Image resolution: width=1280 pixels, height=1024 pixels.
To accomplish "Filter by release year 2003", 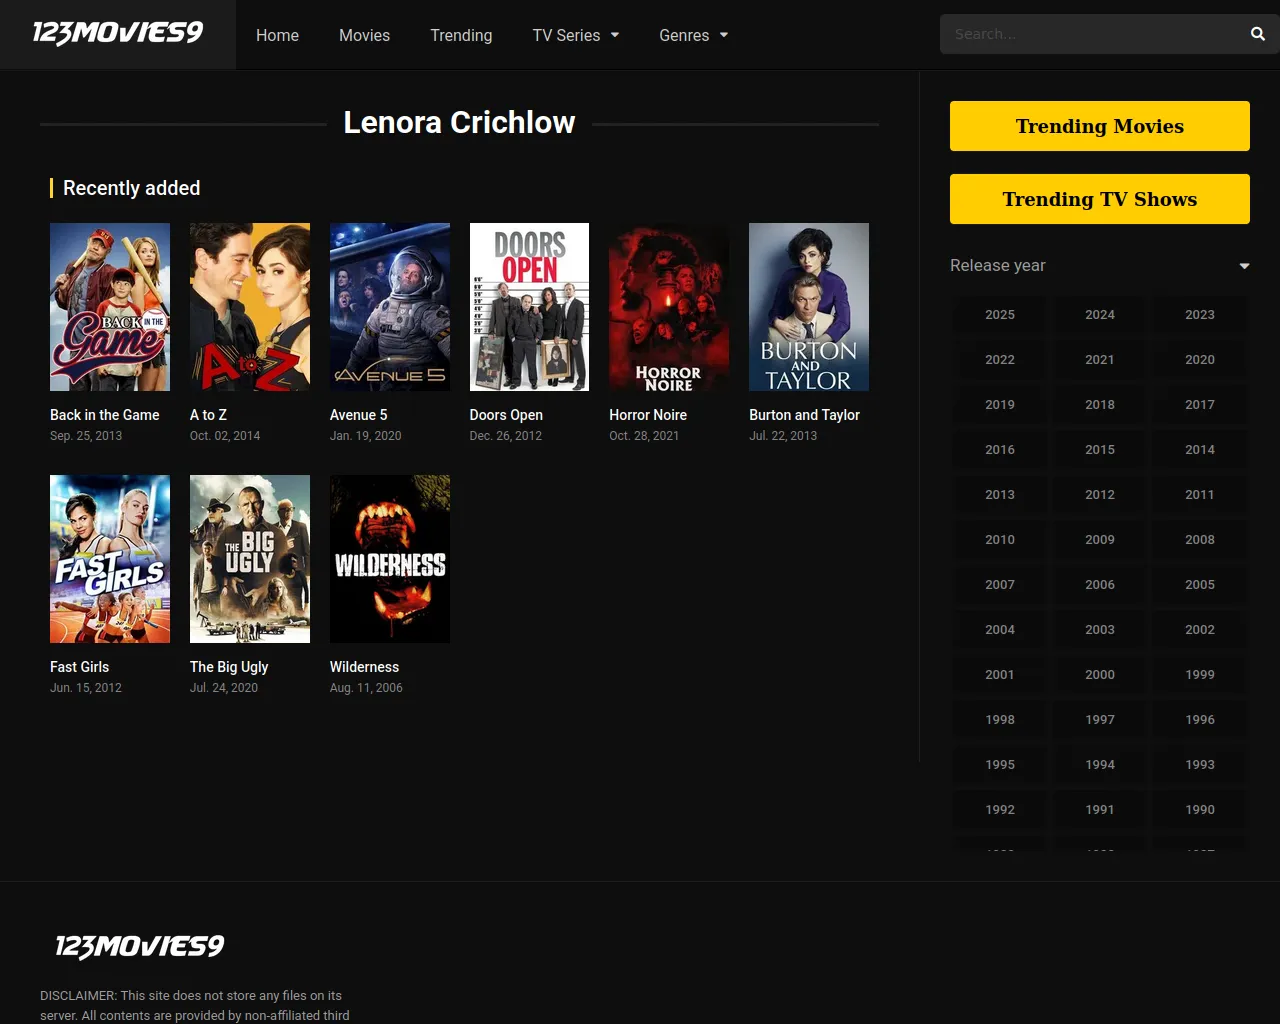I will (x=1100, y=629).
